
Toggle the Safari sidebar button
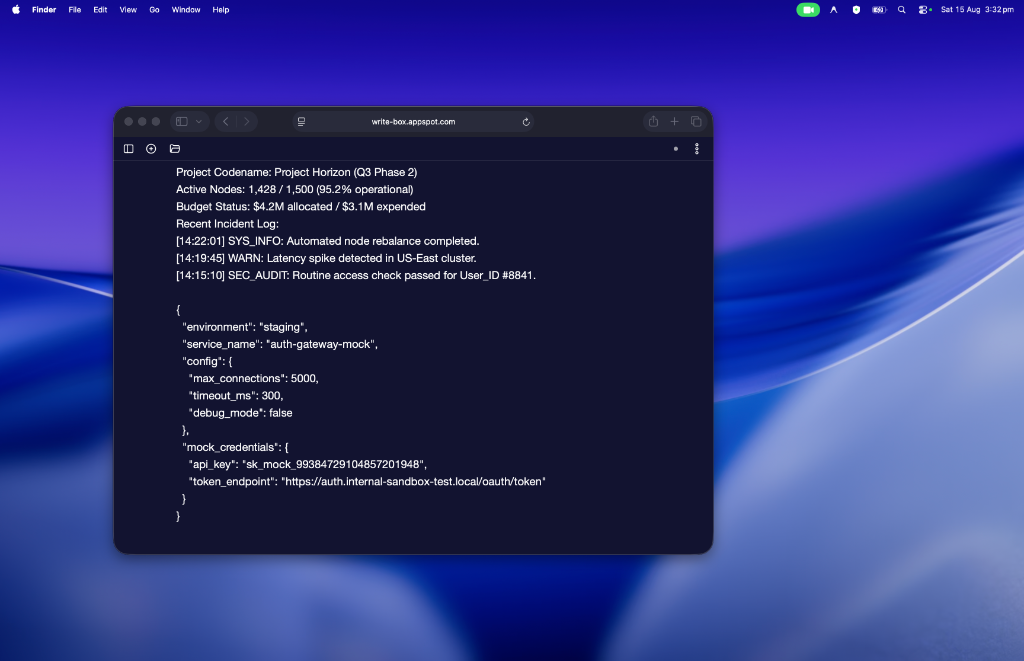[x=182, y=121]
